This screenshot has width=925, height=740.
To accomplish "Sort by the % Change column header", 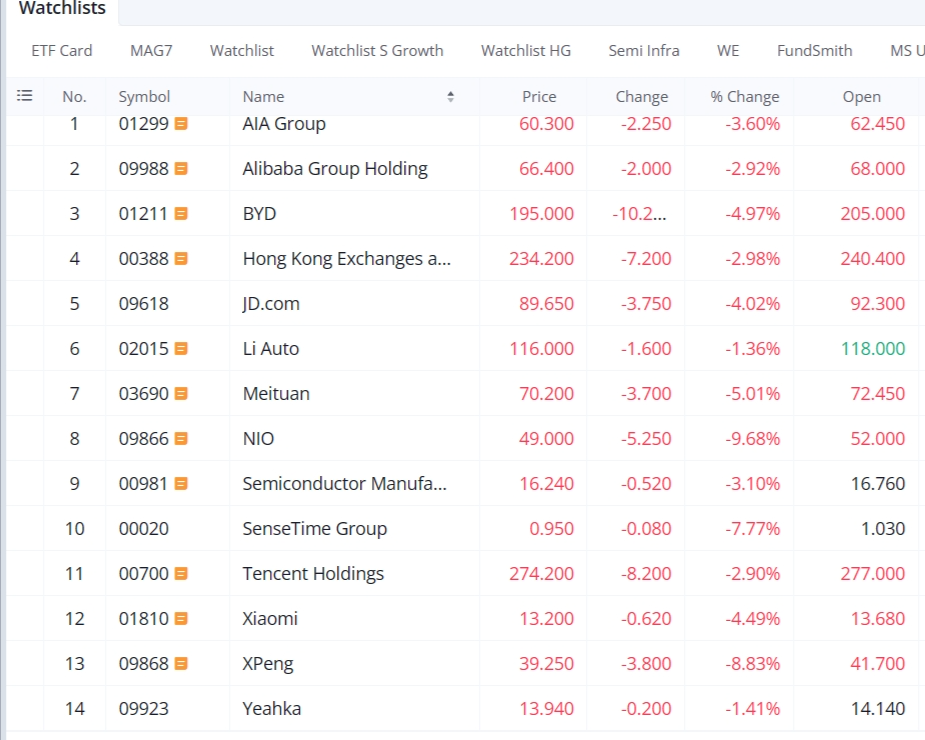I will click(745, 97).
